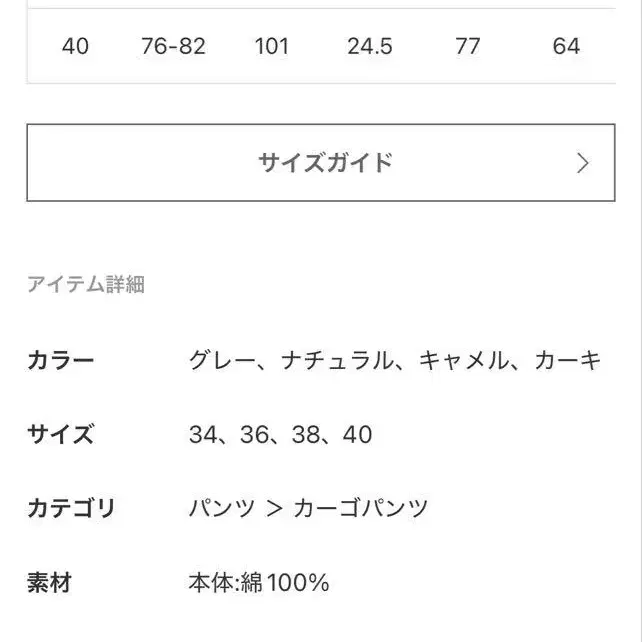Click size 40 in table row

[x=75, y=46]
